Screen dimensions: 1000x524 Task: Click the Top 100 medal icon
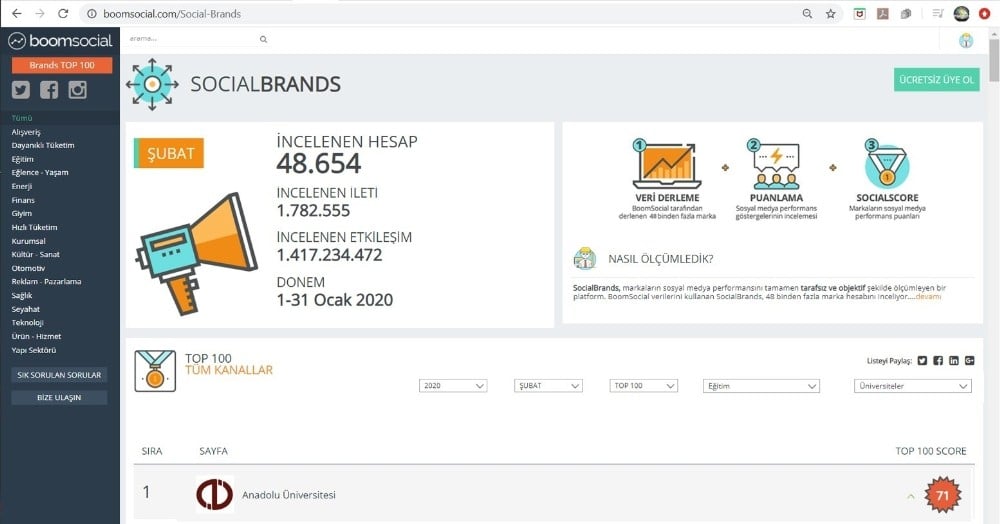[x=155, y=370]
